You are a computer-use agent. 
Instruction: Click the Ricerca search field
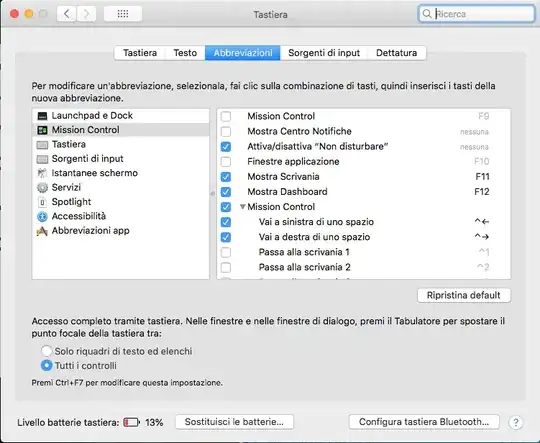477,14
